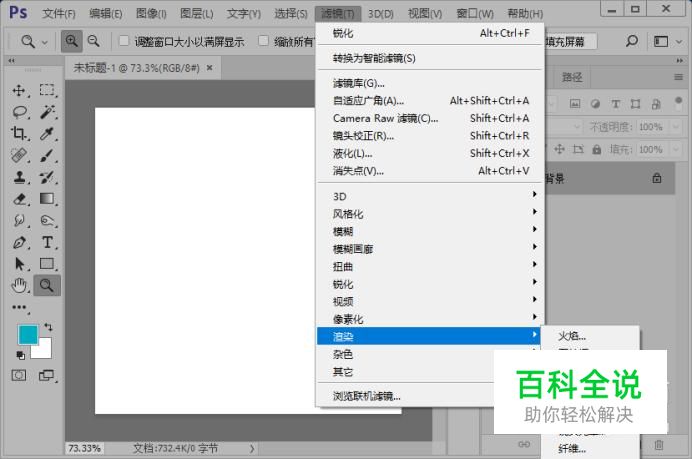Screen dimensions: 692x459
Task: Choose 火焰... in render submenu
Action: coord(590,336)
